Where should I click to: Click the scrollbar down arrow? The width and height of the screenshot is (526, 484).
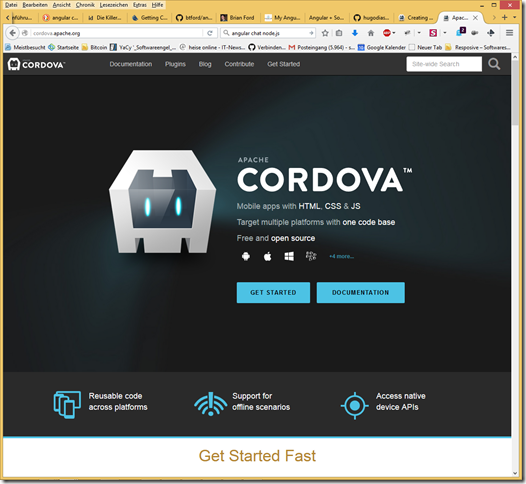pos(515,473)
